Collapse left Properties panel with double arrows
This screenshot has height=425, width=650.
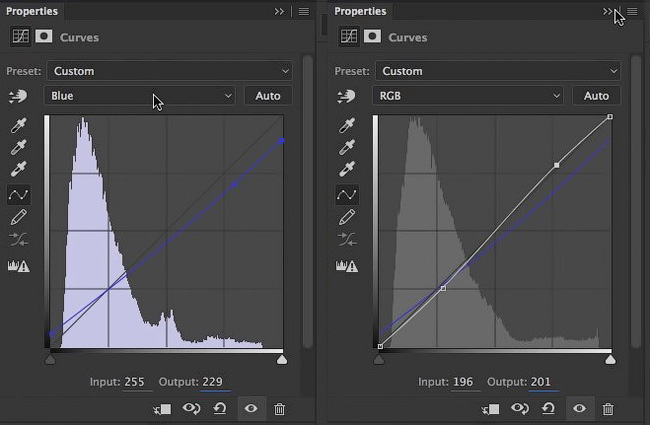click(279, 12)
